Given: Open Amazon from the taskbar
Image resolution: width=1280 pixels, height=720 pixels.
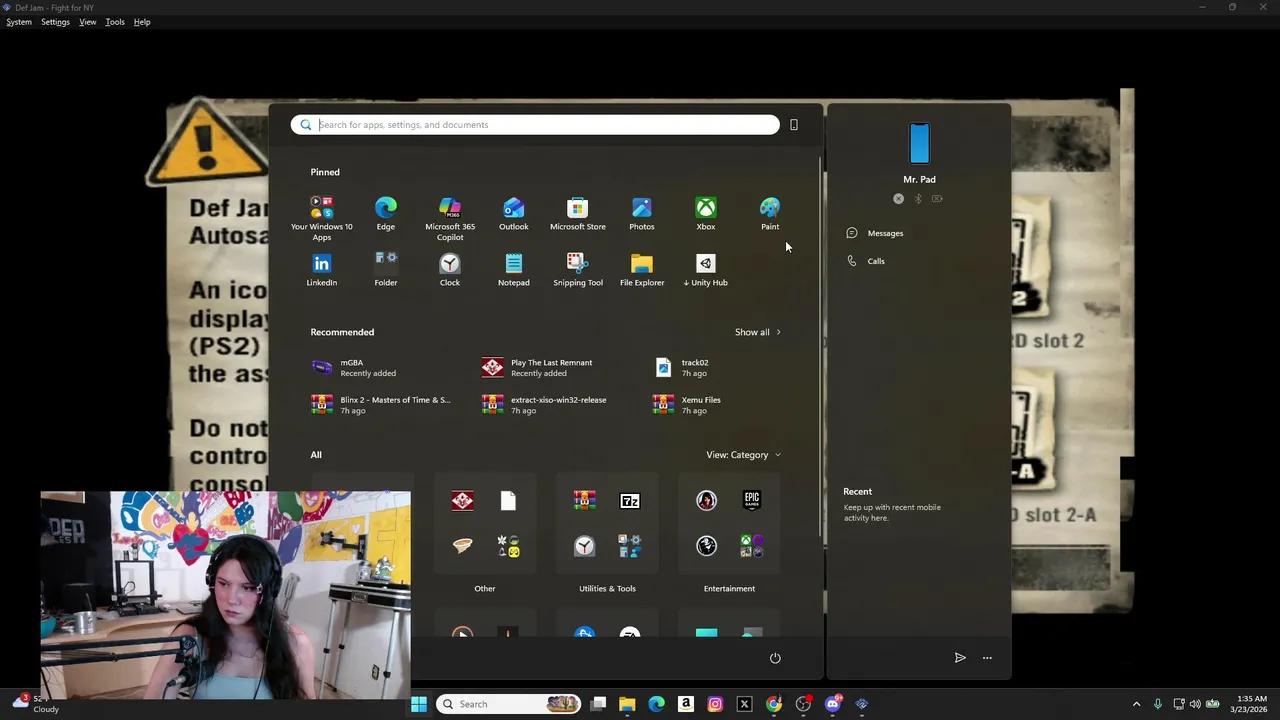Looking at the screenshot, I should (x=686, y=704).
